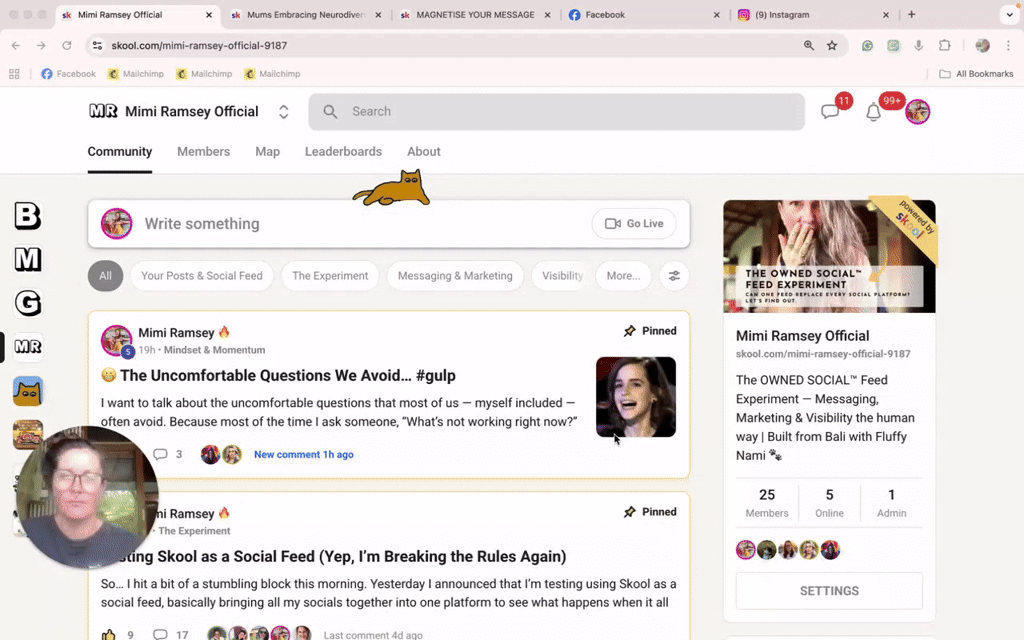Open the yellow cat community icon in the sidebar
Image resolution: width=1024 pixels, height=640 pixels.
click(x=27, y=391)
